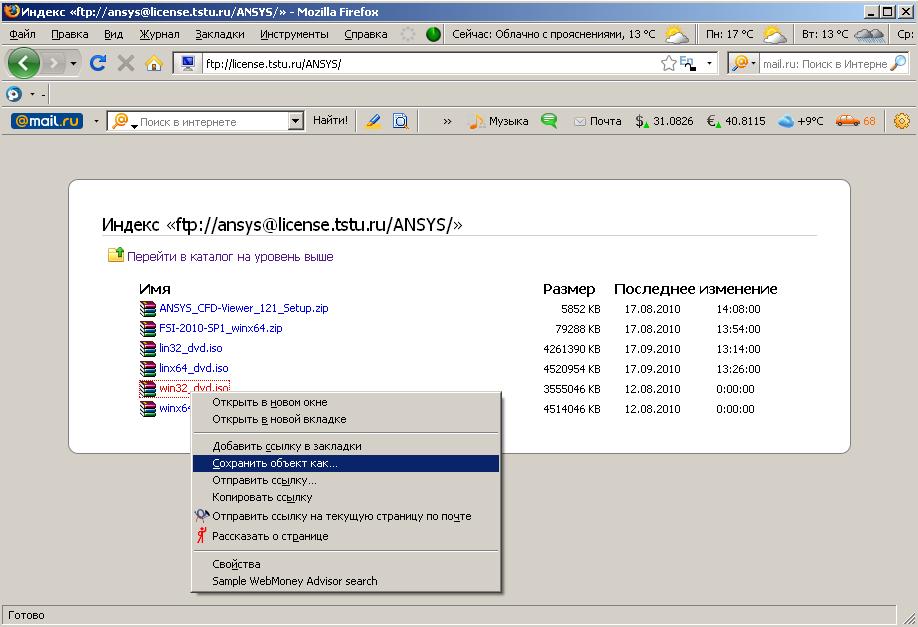Open the FSI-2010-SP1_winx64.zip link
The height and width of the screenshot is (627, 918).
pyautogui.click(x=221, y=328)
